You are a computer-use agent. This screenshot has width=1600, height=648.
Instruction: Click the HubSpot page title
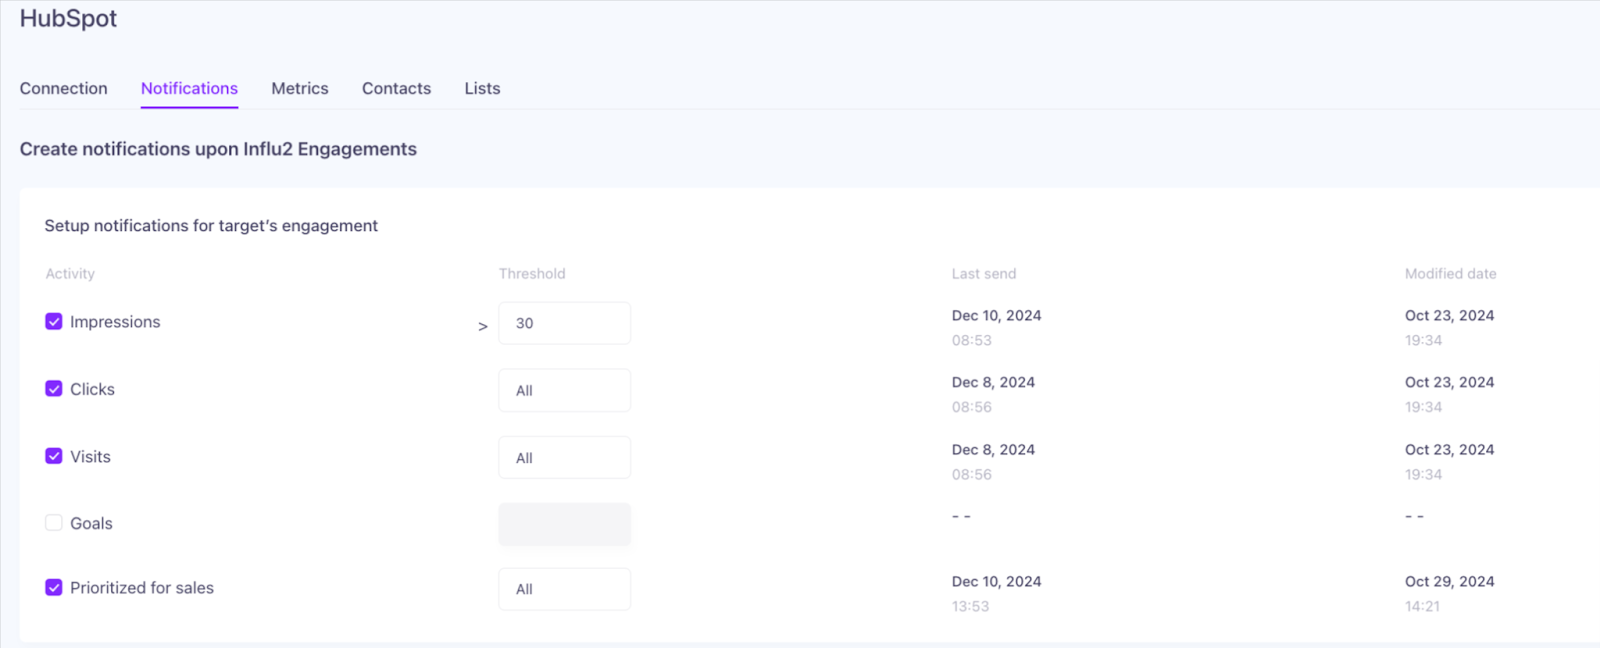coord(68,19)
